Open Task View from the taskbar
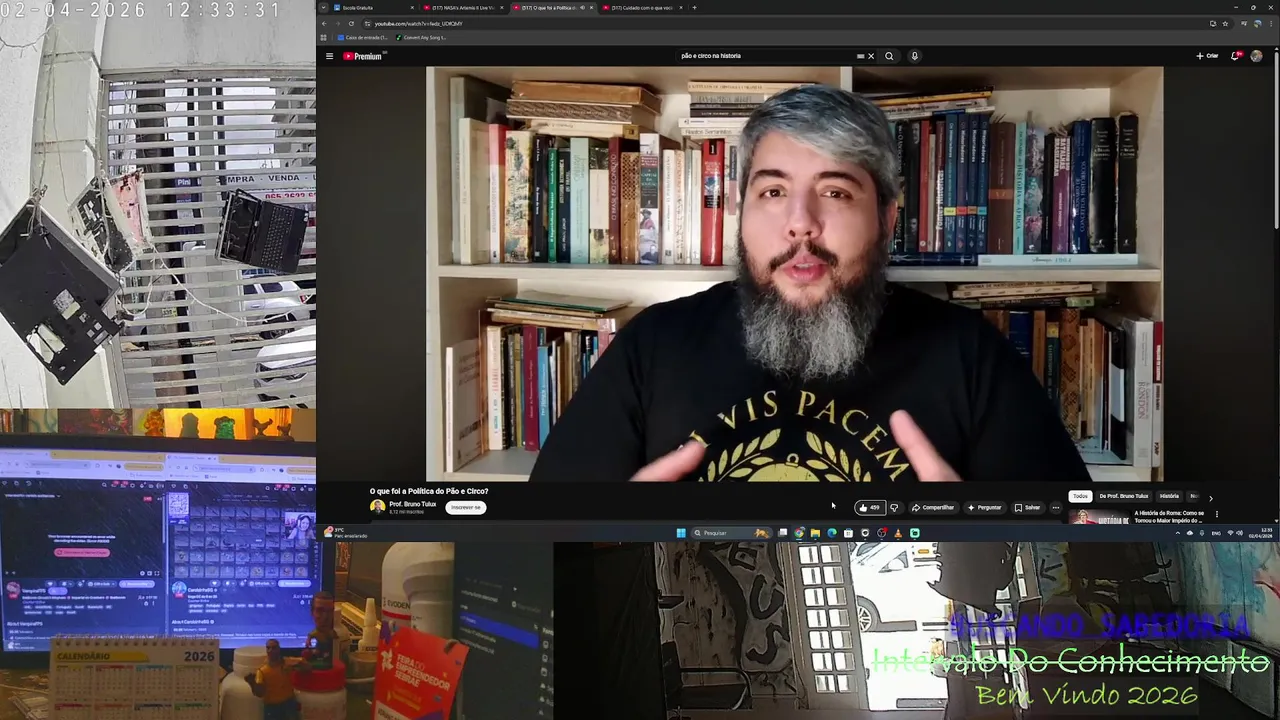 pos(782,533)
